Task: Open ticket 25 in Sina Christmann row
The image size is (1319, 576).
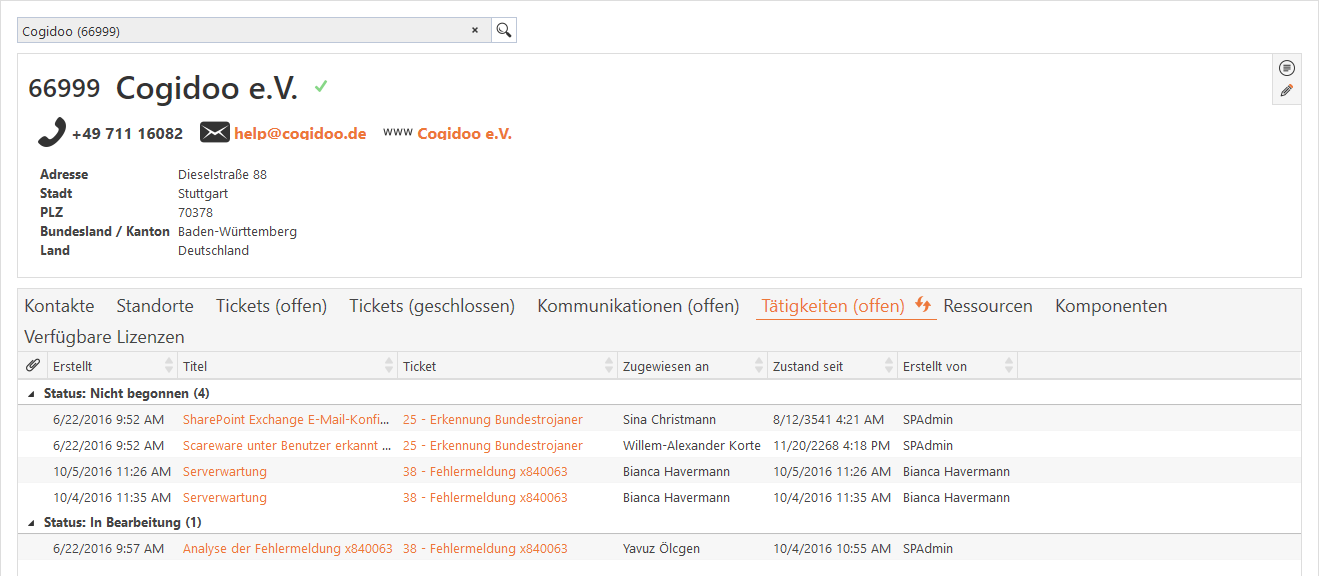Action: (493, 420)
